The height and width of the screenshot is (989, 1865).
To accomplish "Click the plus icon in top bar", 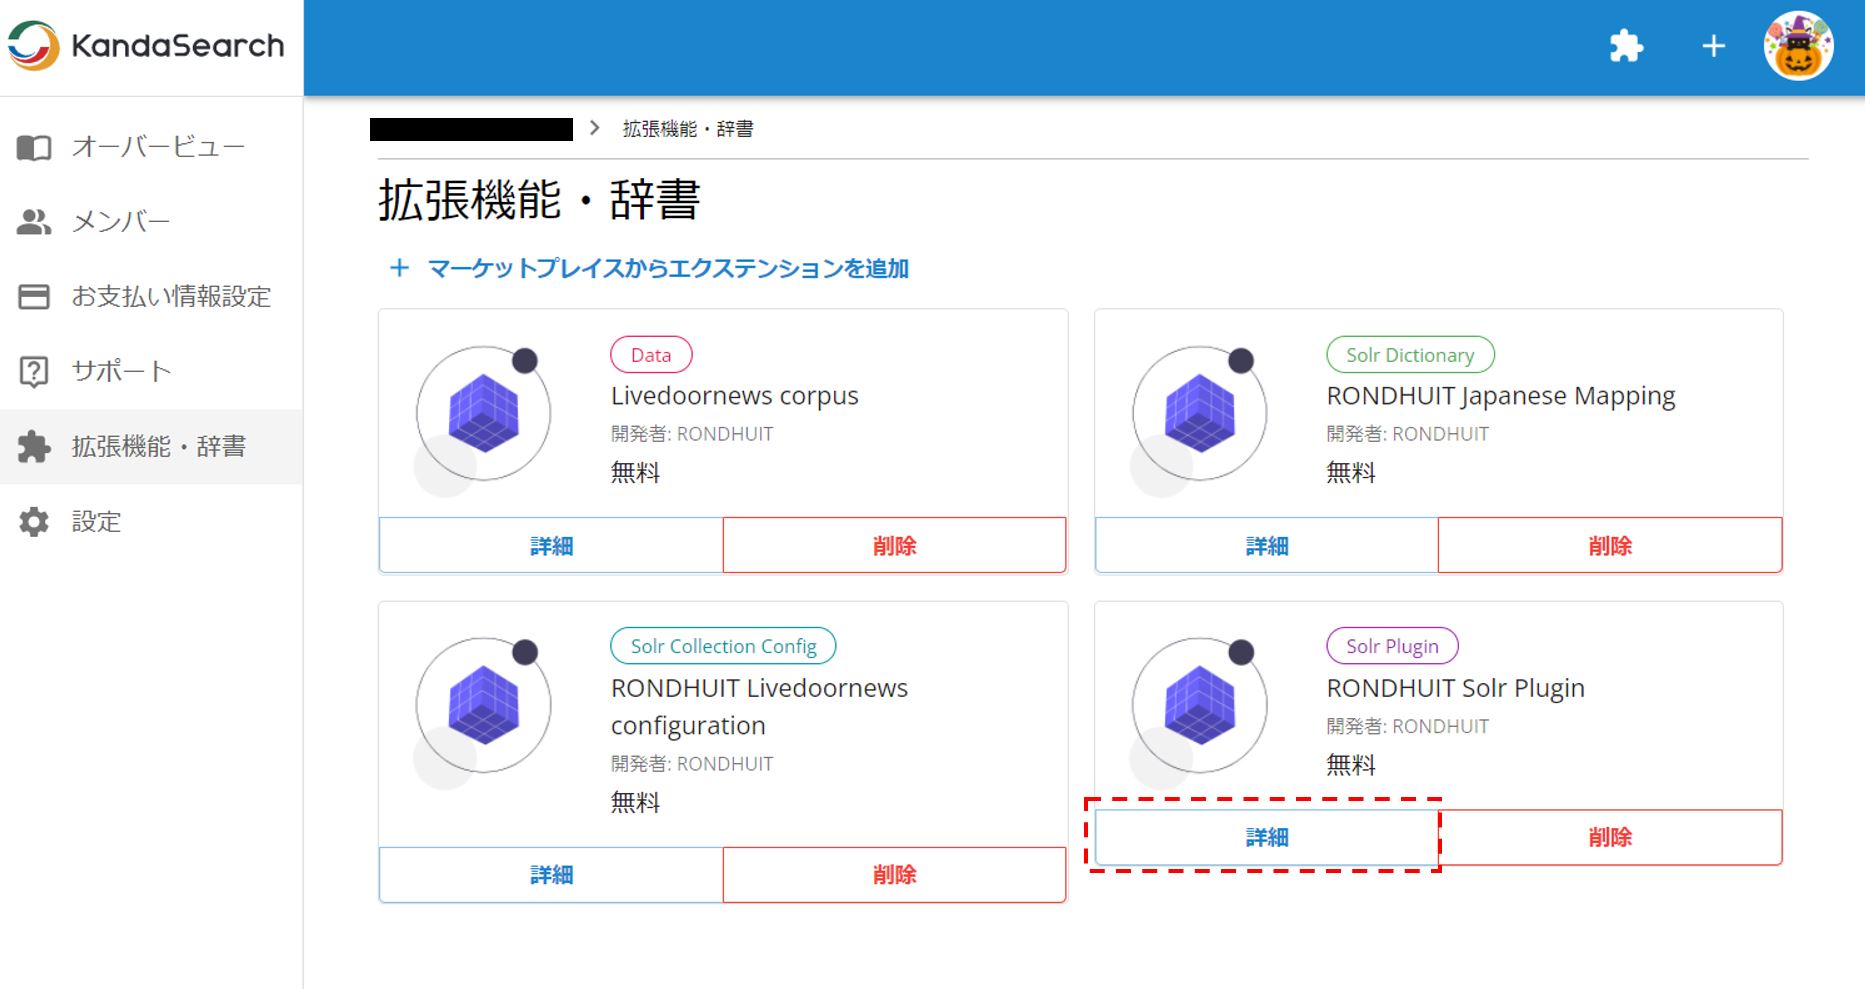I will pyautogui.click(x=1713, y=46).
